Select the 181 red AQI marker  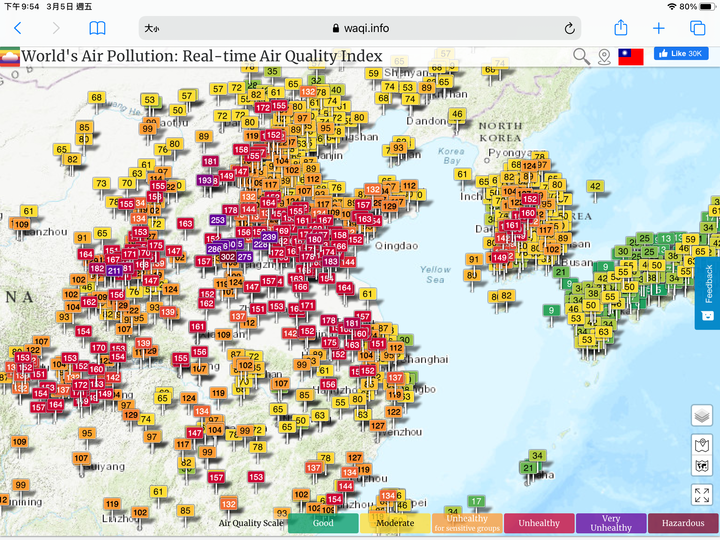[x=210, y=161]
